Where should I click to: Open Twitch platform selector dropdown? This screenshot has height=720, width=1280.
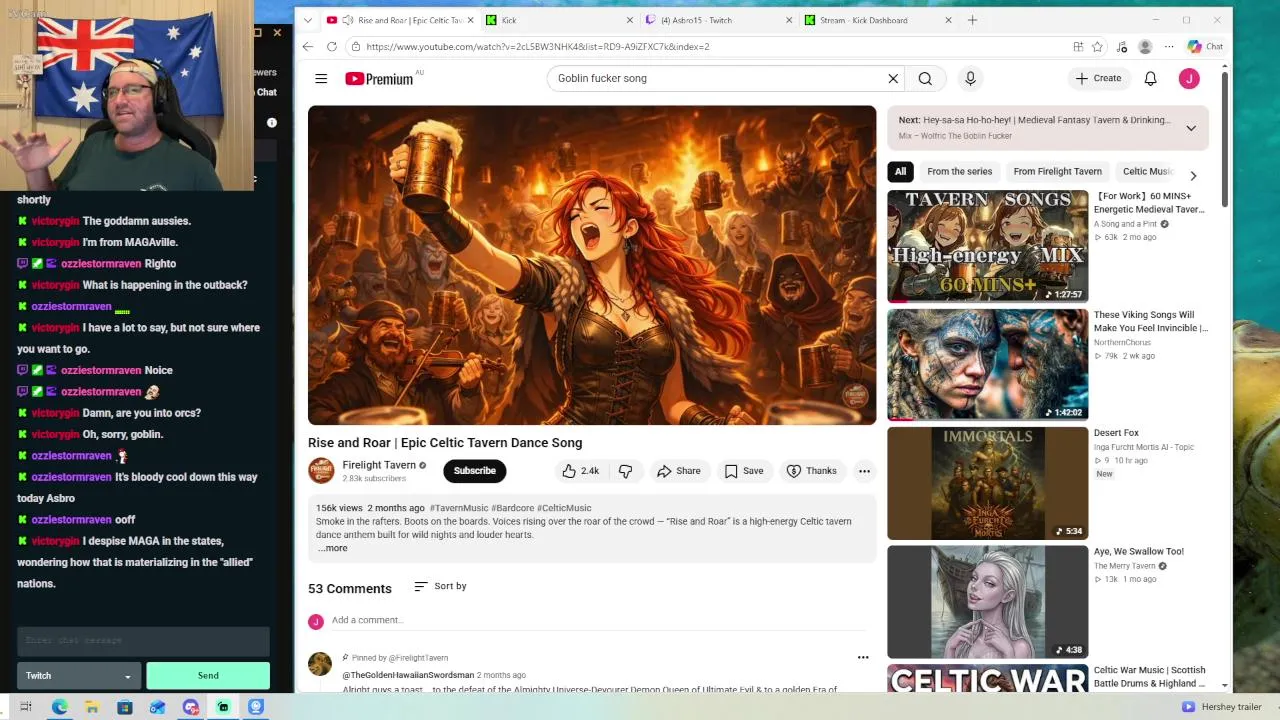pos(78,676)
